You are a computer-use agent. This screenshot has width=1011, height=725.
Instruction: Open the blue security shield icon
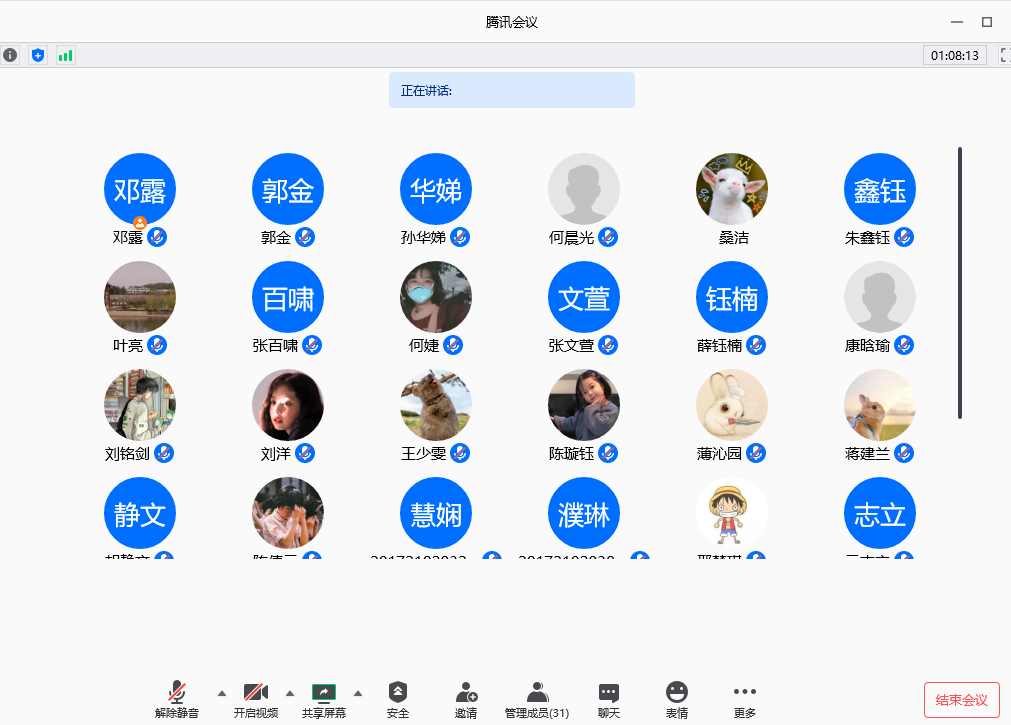click(x=38, y=55)
